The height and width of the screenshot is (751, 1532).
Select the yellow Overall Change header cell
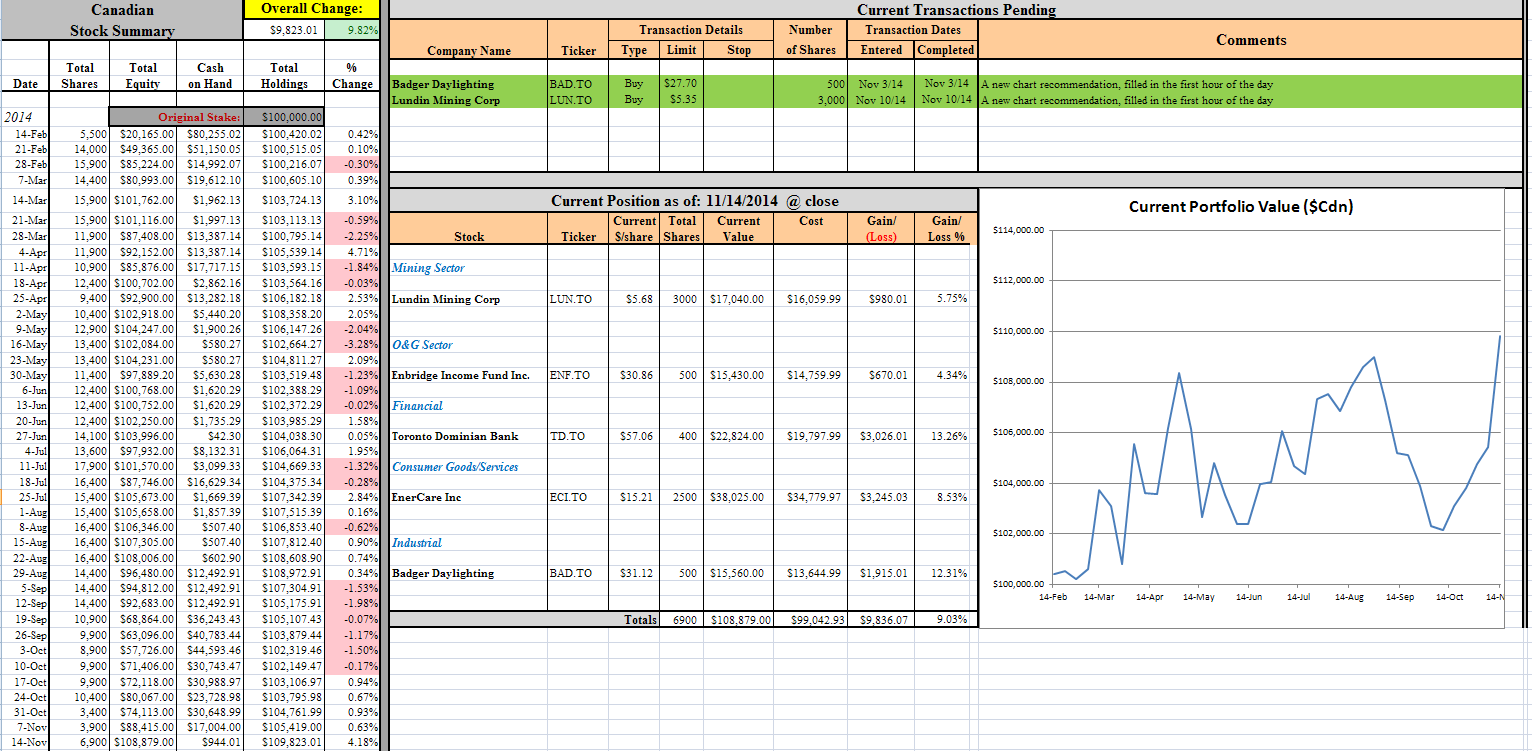tap(312, 9)
